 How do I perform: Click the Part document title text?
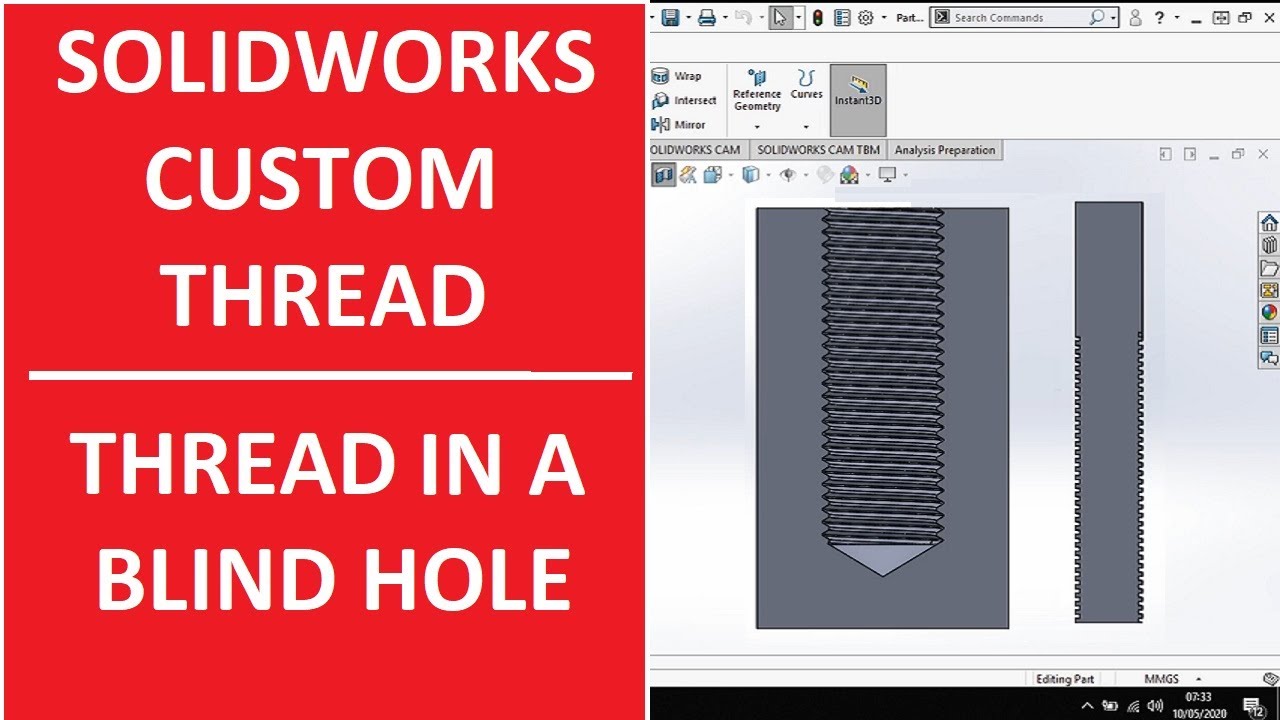[x=910, y=18]
